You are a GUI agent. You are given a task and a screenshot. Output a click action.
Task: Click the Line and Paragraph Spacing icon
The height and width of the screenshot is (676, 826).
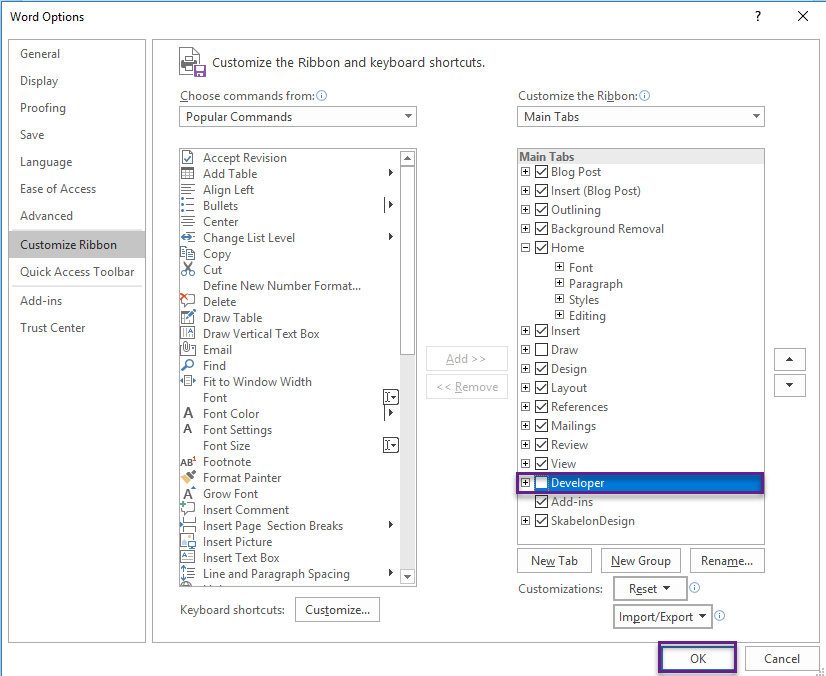188,573
